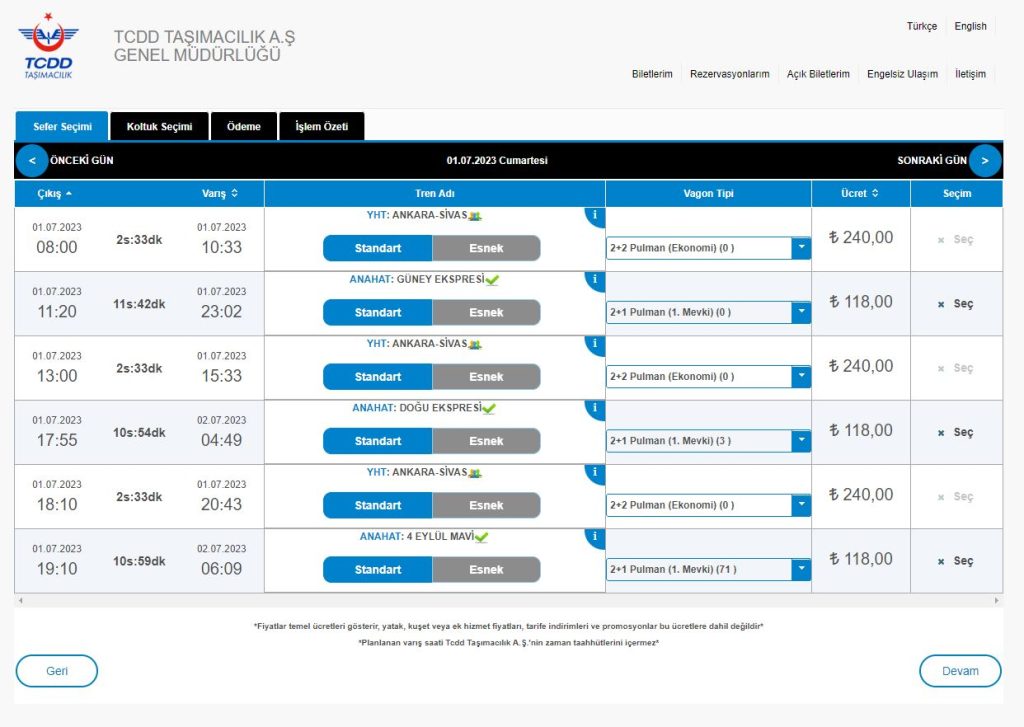
Task: Open info icon for 4 Eylül Mavi train
Action: pyautogui.click(x=596, y=537)
